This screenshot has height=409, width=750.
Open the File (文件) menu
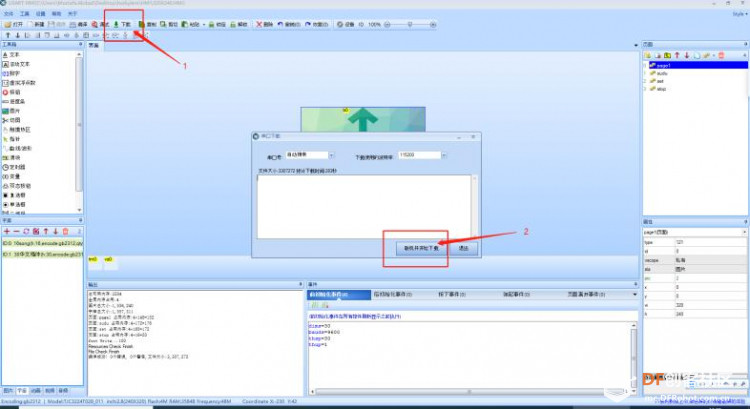(x=9, y=14)
